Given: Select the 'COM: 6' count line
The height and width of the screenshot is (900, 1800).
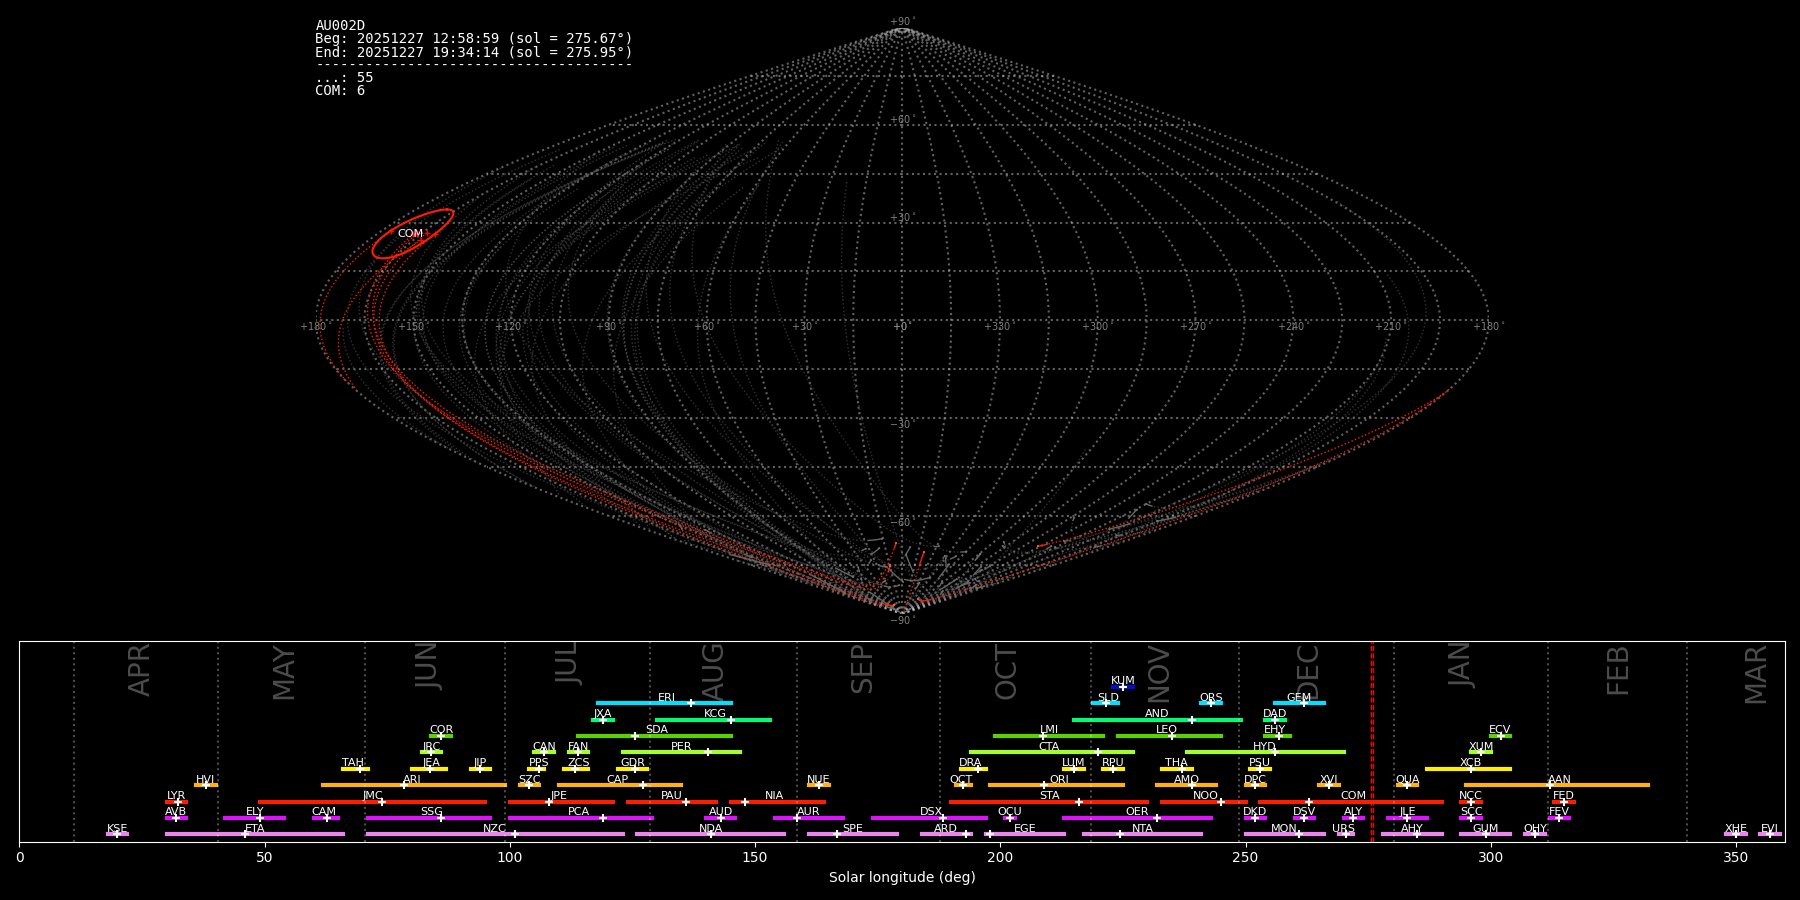Looking at the screenshot, I should (340, 91).
